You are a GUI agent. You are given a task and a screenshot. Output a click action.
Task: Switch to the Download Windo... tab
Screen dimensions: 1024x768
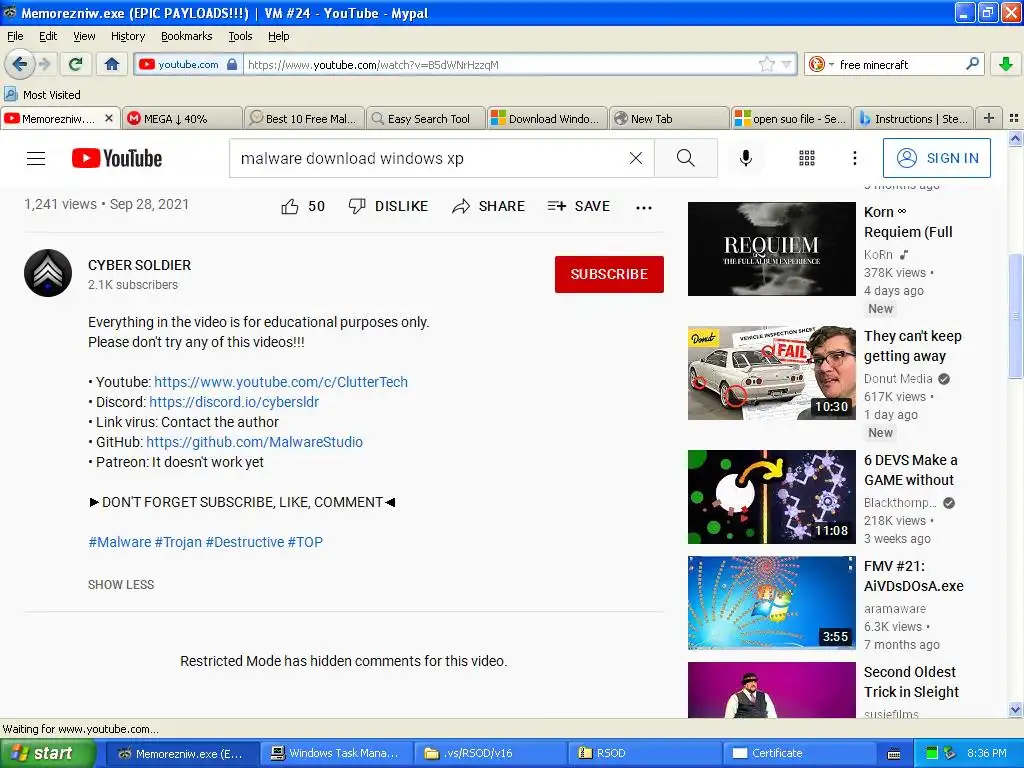(548, 119)
